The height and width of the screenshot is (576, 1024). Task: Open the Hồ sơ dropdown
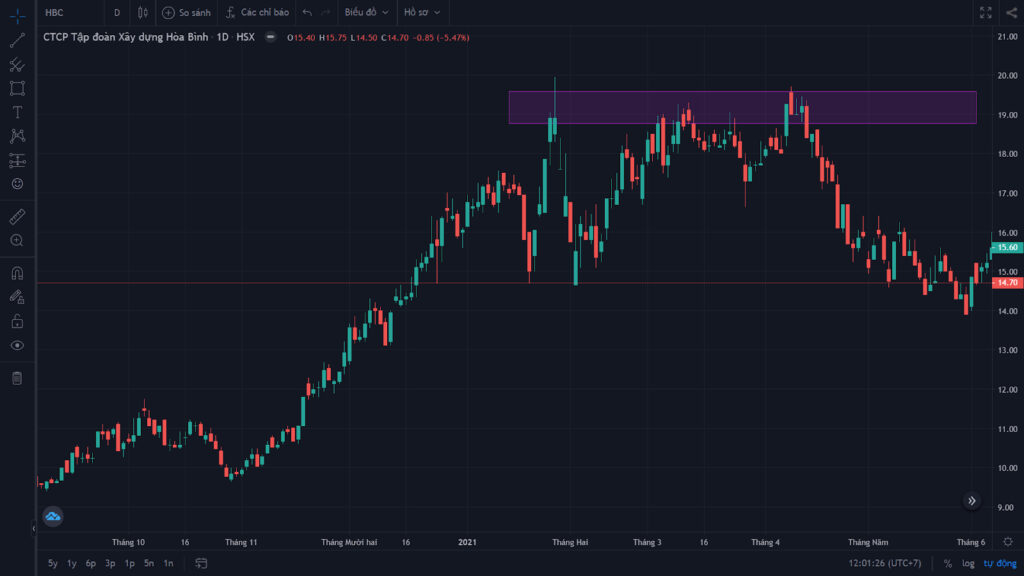[422, 12]
